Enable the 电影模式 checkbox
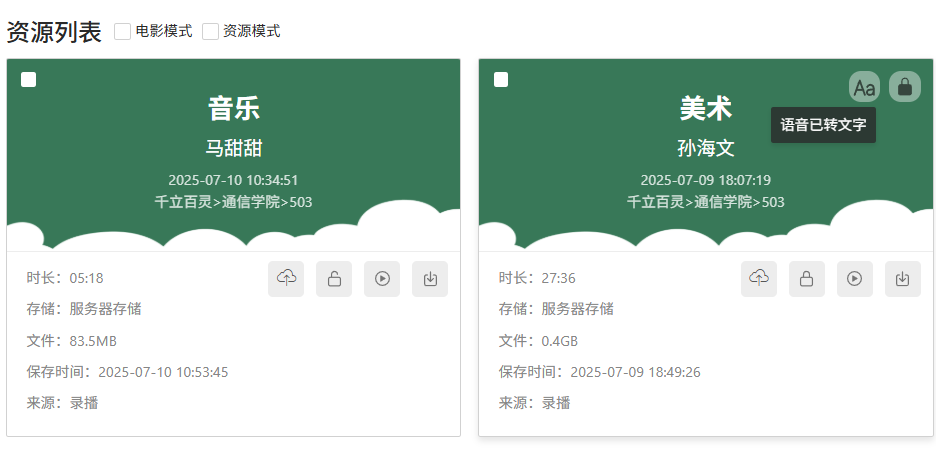 [x=123, y=32]
